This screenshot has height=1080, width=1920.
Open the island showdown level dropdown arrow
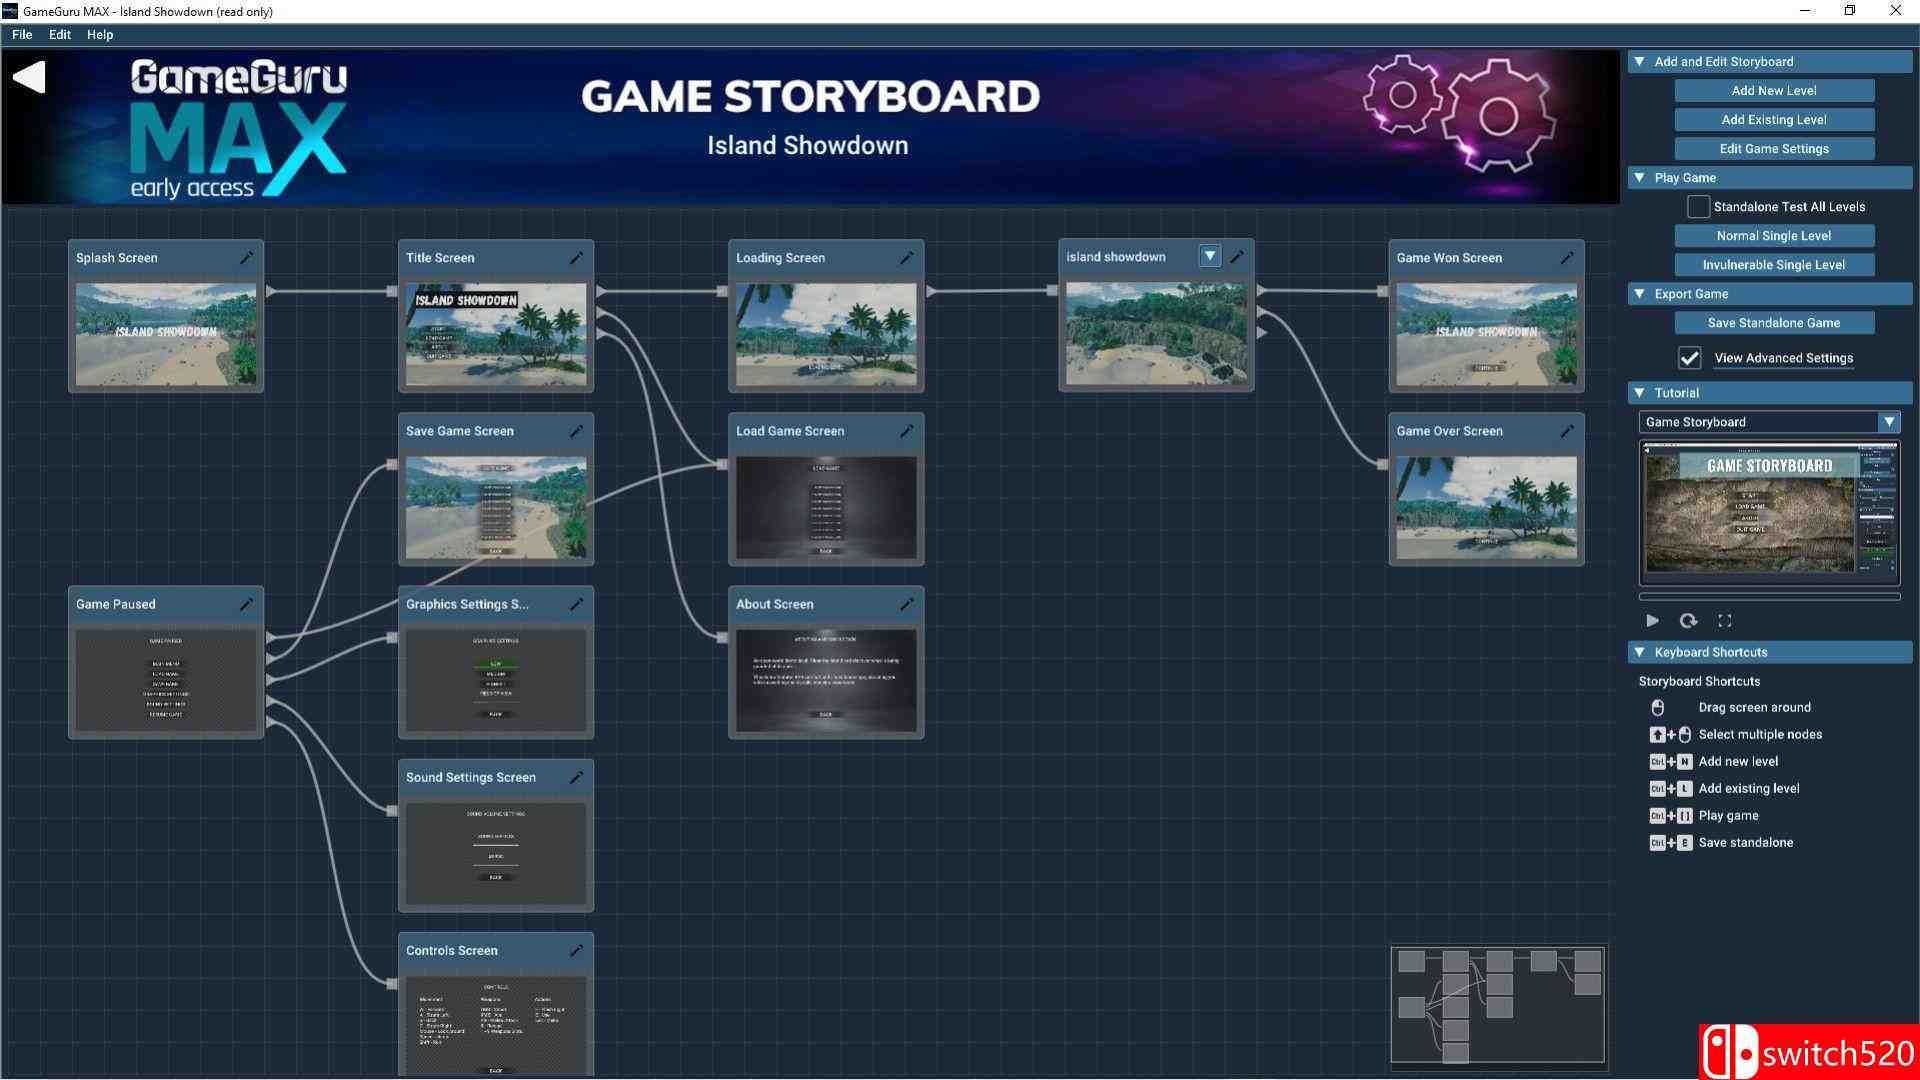click(1210, 257)
